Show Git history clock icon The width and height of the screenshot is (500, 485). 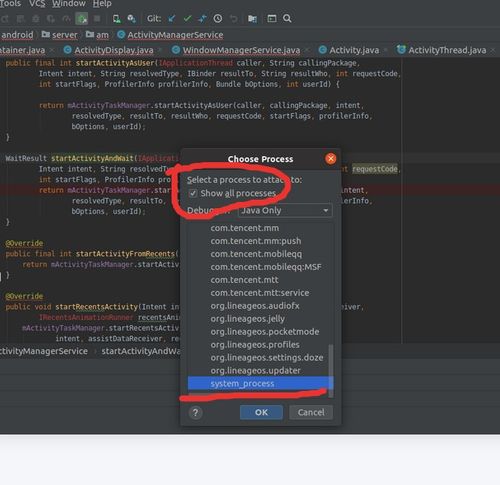[218, 19]
